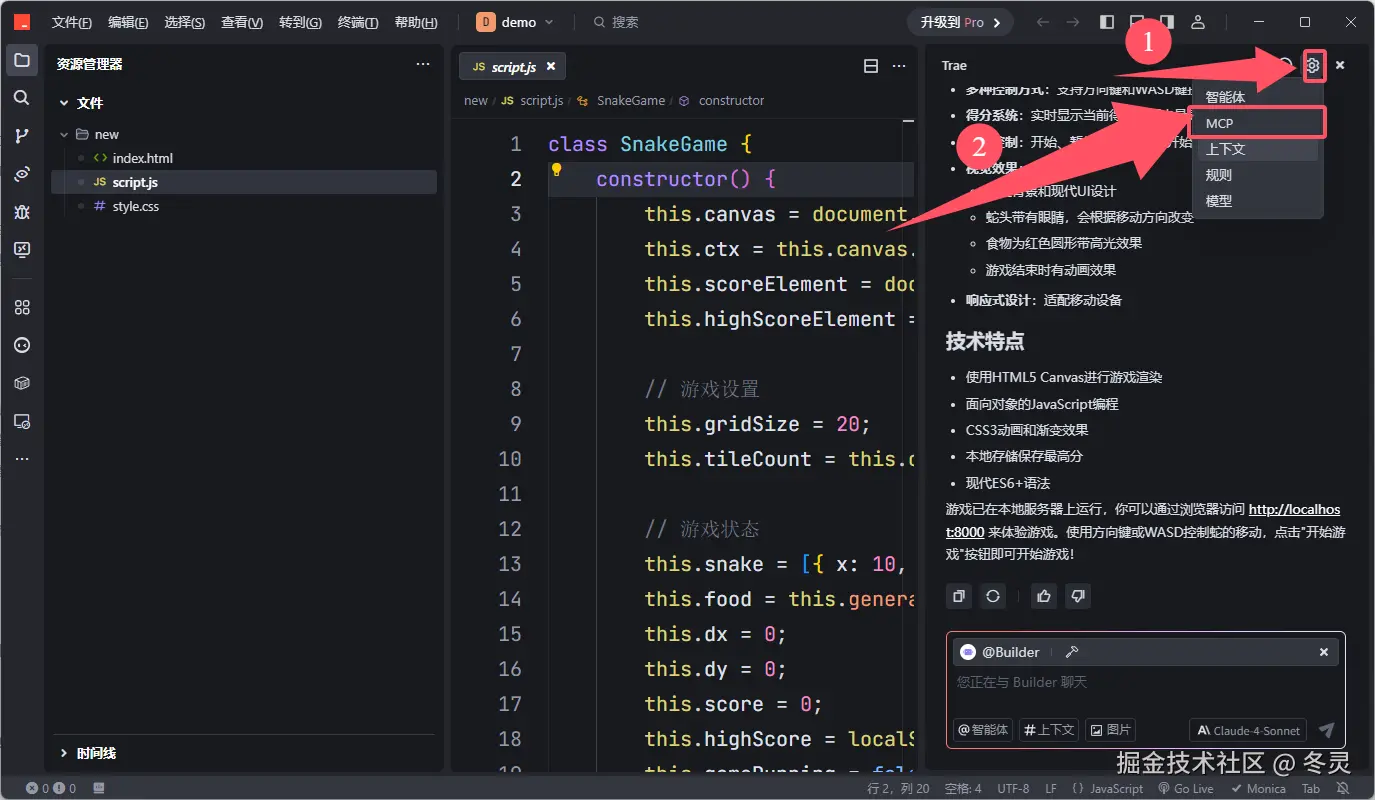Viewport: 1375px width, 800px height.
Task: Change encoding UTF-8 in status bar
Action: tap(1013, 788)
